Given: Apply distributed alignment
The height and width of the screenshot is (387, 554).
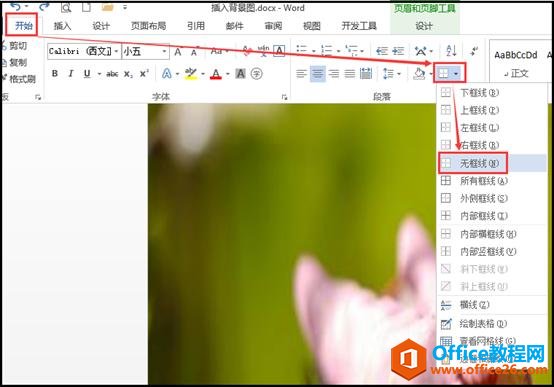Looking at the screenshot, I should (x=366, y=74).
